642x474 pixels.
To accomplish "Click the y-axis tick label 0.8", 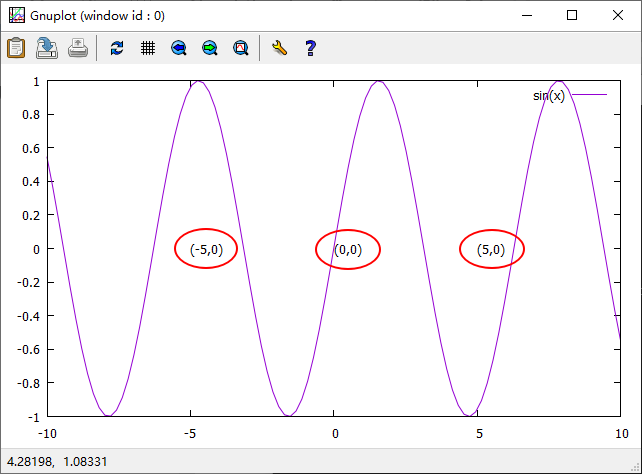I will point(31,115).
